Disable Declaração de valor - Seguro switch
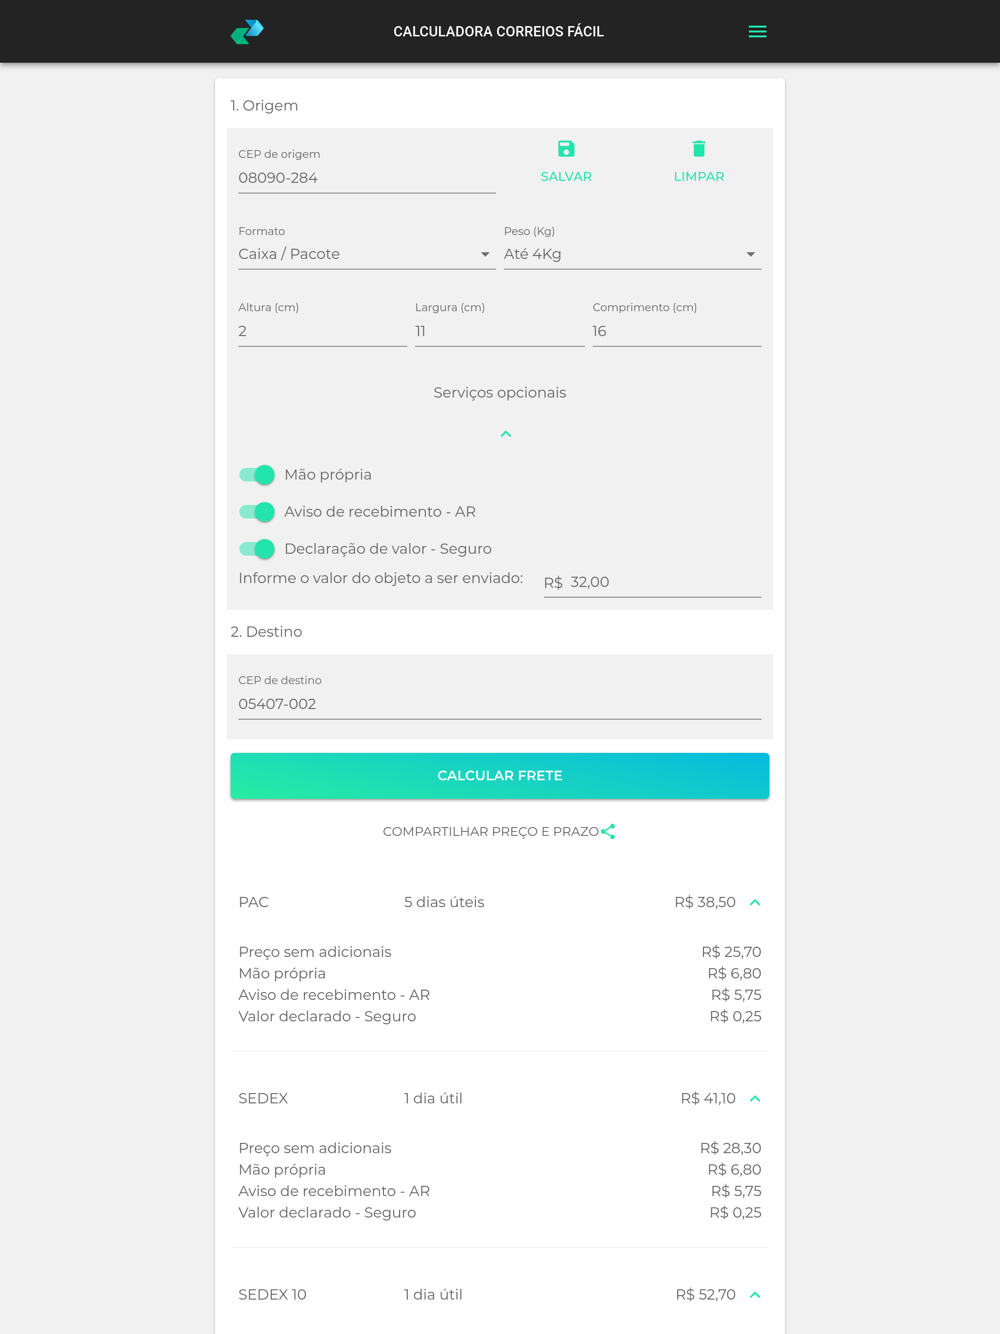The height and width of the screenshot is (1334, 1000). (x=257, y=549)
